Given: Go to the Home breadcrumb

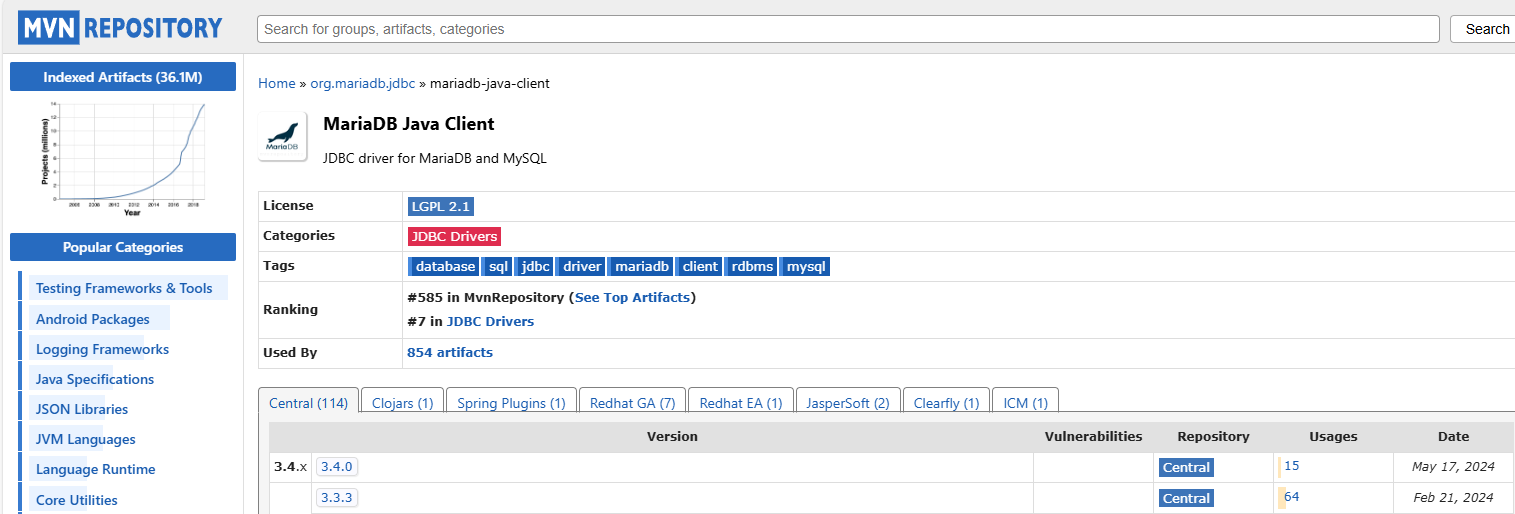Looking at the screenshot, I should coord(277,83).
